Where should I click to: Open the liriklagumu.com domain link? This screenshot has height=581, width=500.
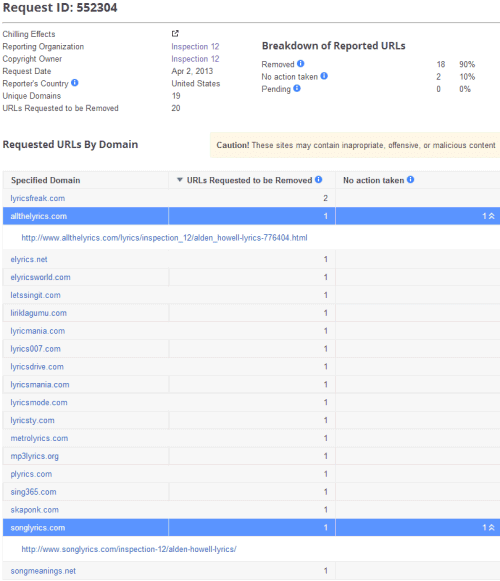click(x=39, y=313)
